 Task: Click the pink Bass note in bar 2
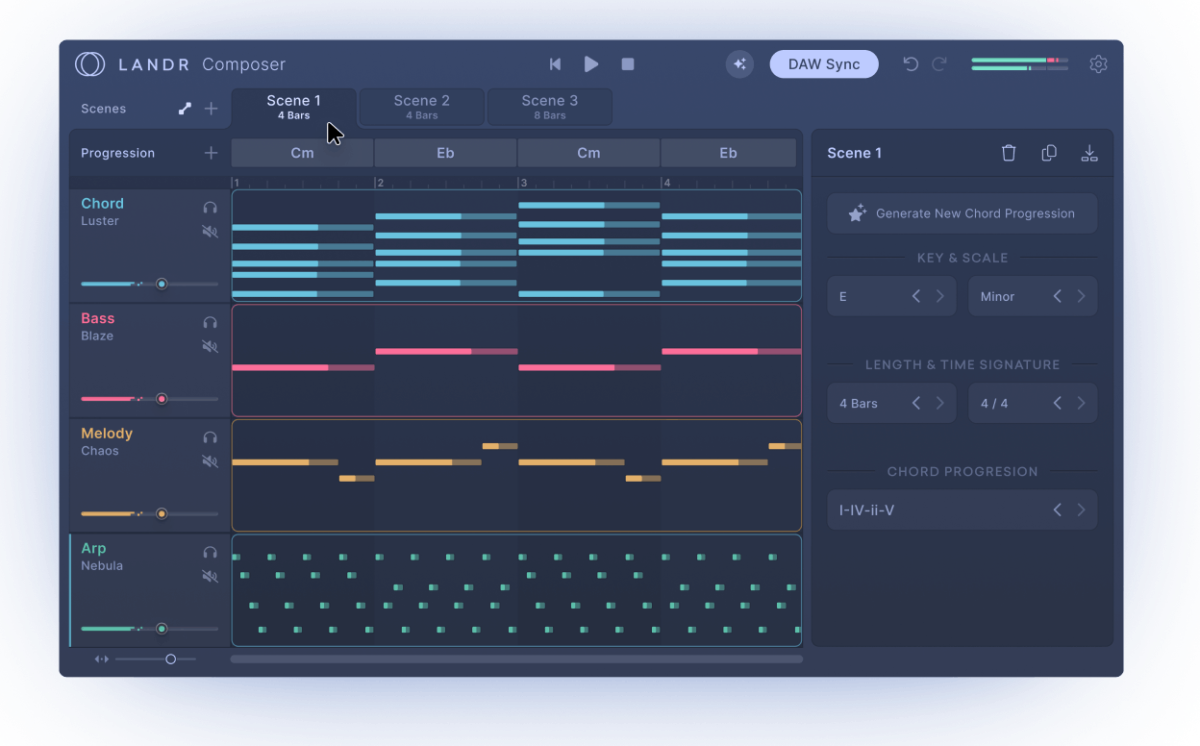point(446,351)
